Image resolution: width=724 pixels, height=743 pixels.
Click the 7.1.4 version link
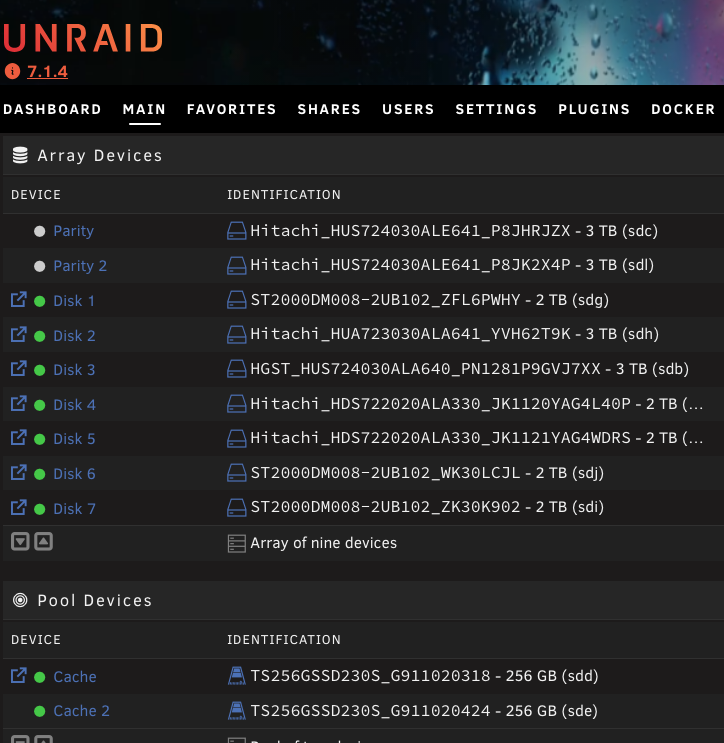coord(47,72)
